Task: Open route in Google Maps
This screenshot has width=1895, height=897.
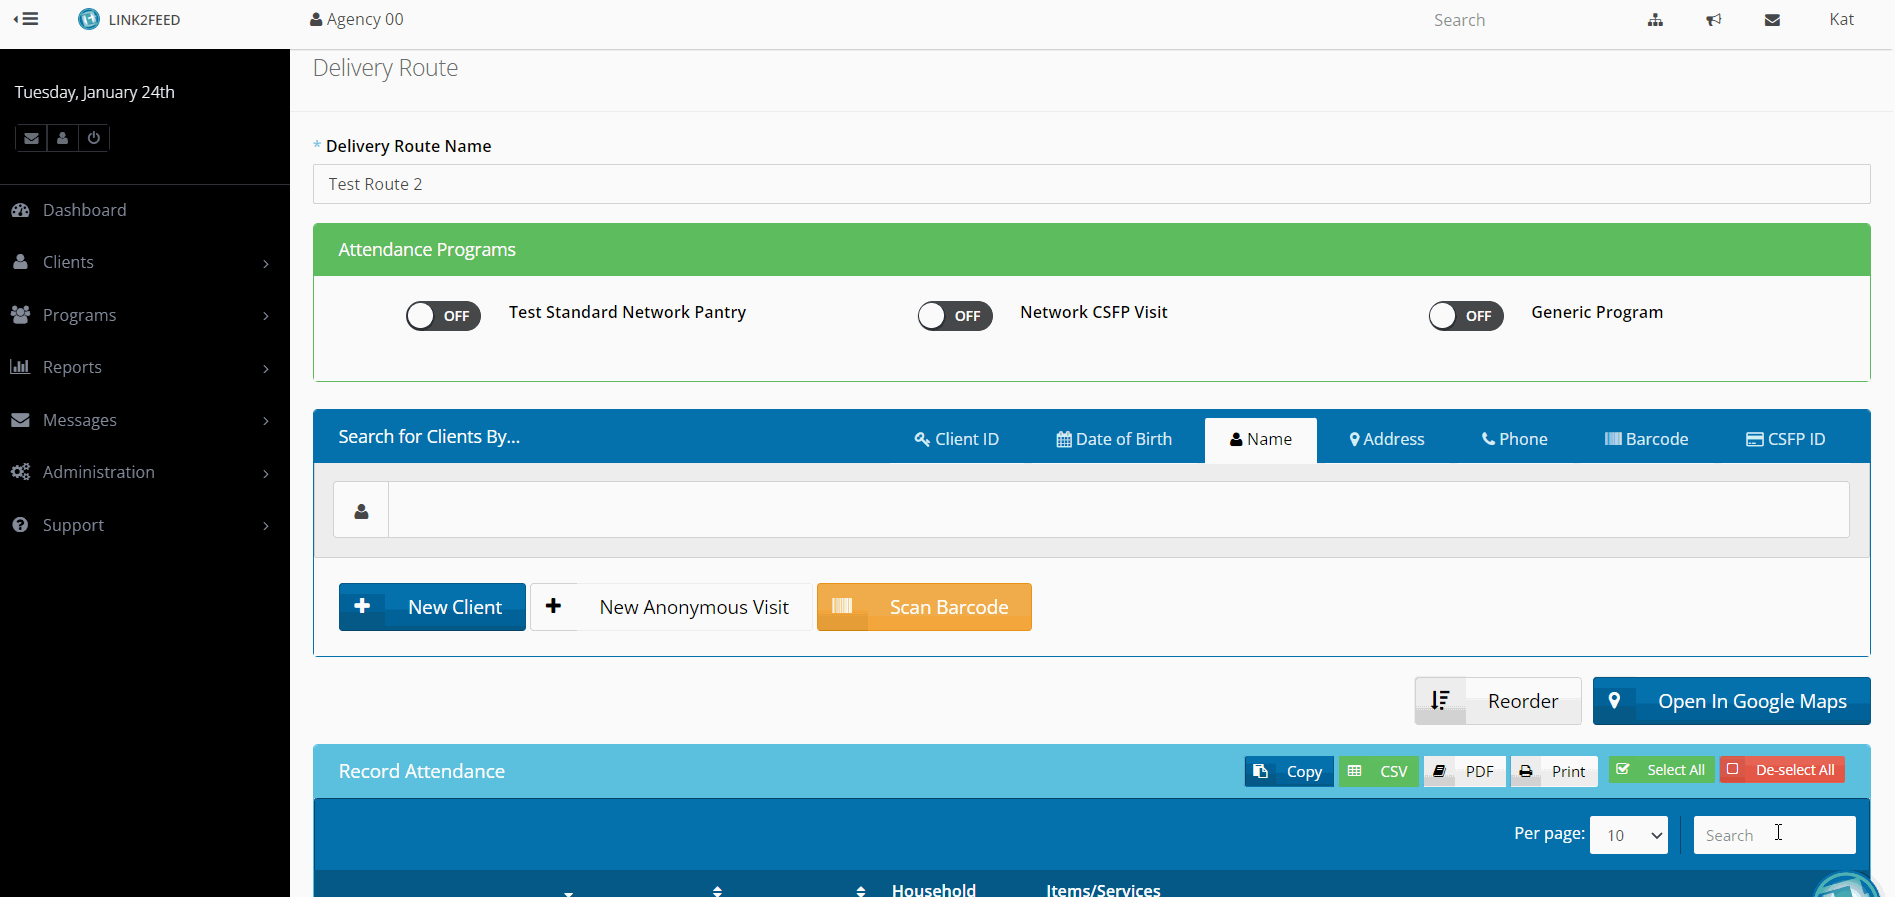Action: [x=1731, y=701]
